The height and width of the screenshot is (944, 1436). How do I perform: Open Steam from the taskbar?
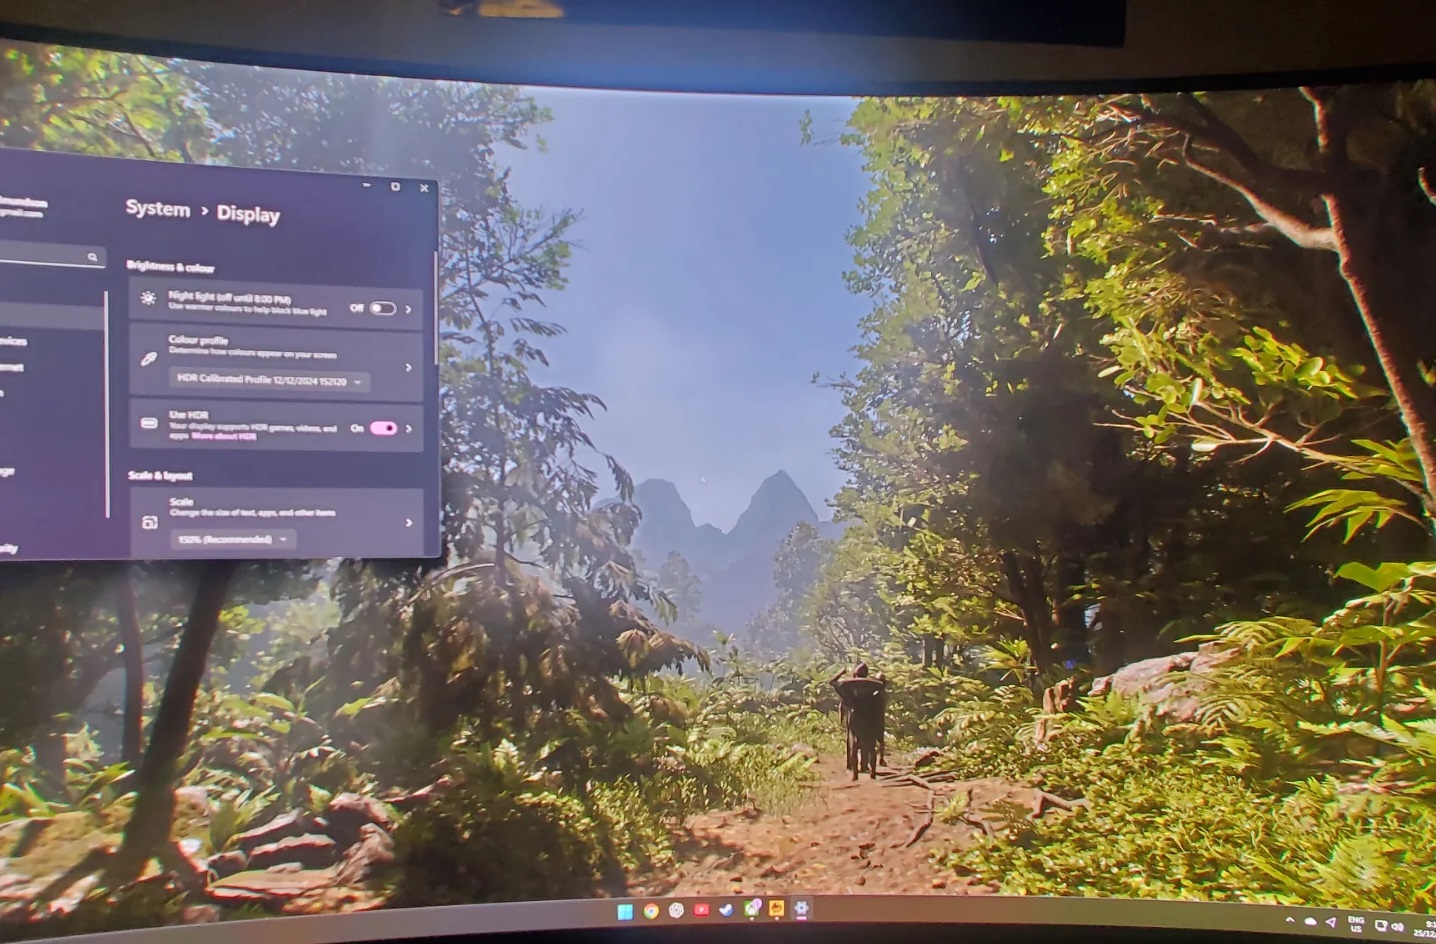726,909
